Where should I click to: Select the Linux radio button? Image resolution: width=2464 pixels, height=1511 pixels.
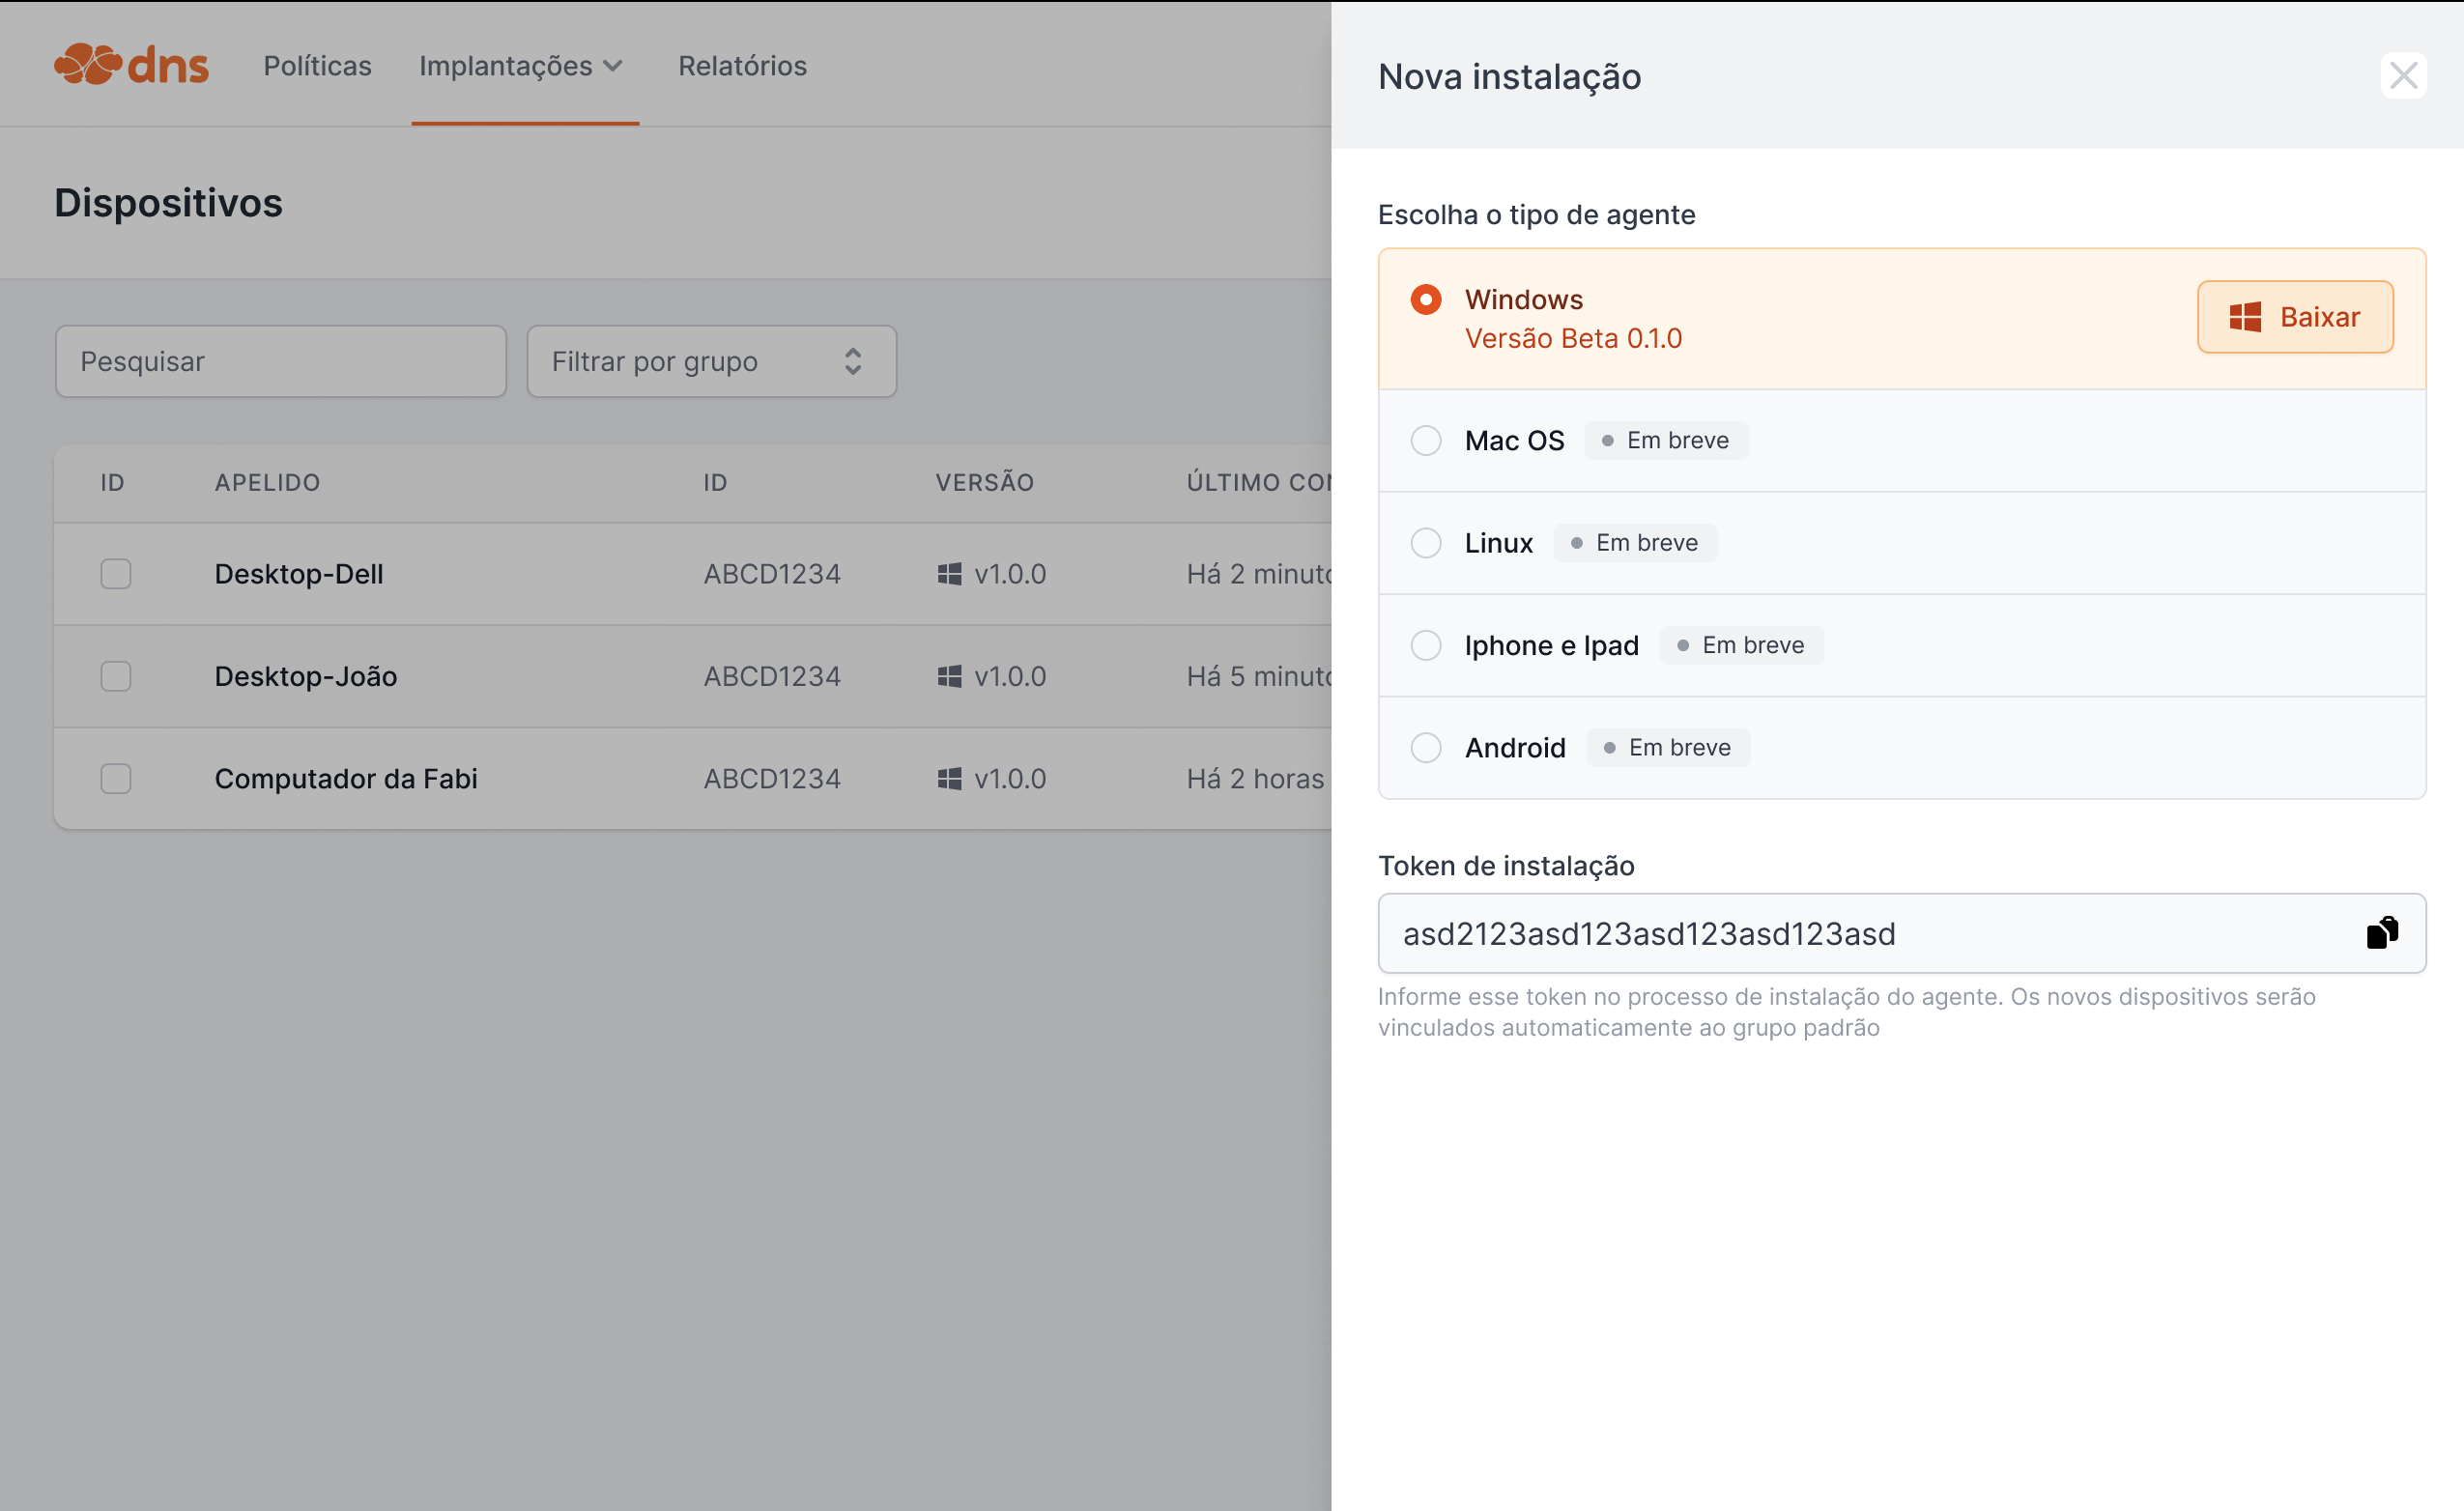click(1426, 543)
